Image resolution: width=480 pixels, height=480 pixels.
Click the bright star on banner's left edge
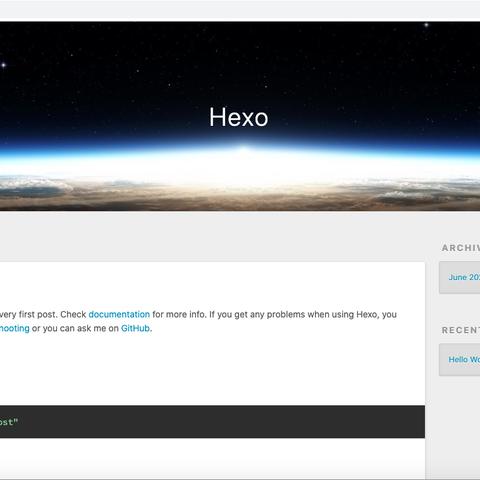pos(3,65)
